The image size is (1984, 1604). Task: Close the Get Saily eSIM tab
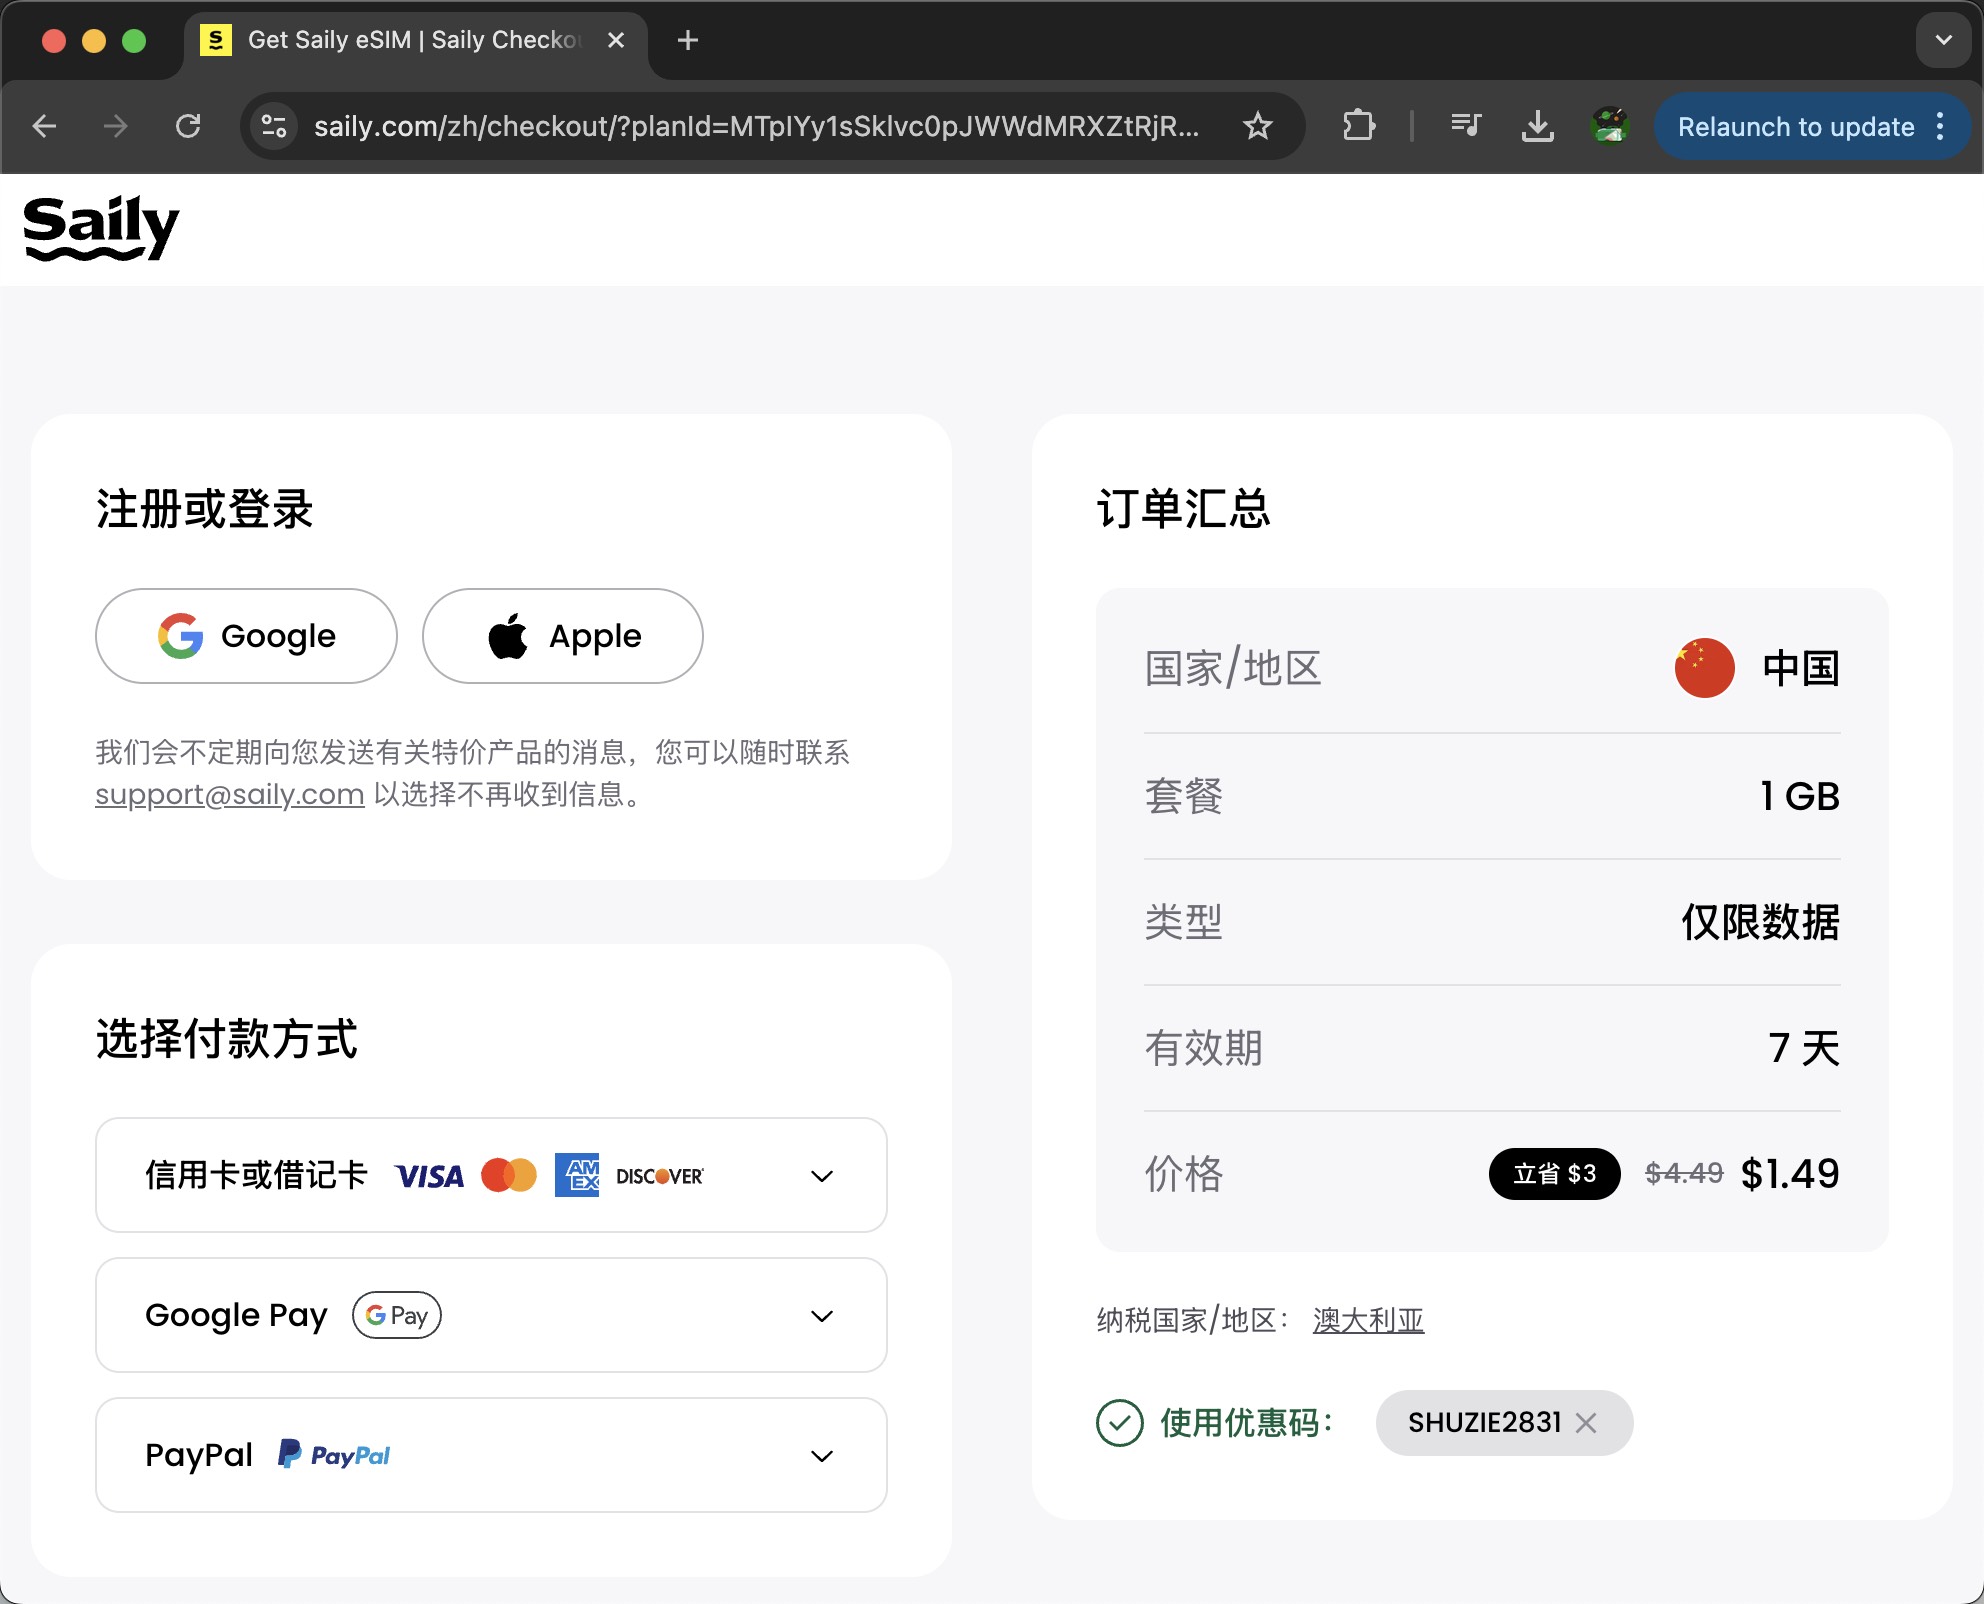616,40
